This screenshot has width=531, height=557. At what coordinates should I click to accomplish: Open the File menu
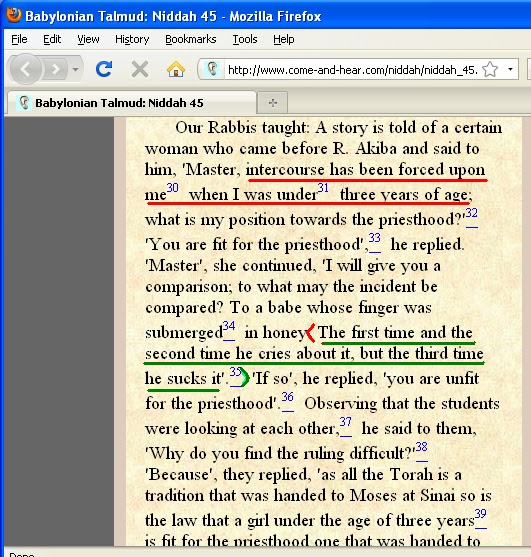coord(19,39)
